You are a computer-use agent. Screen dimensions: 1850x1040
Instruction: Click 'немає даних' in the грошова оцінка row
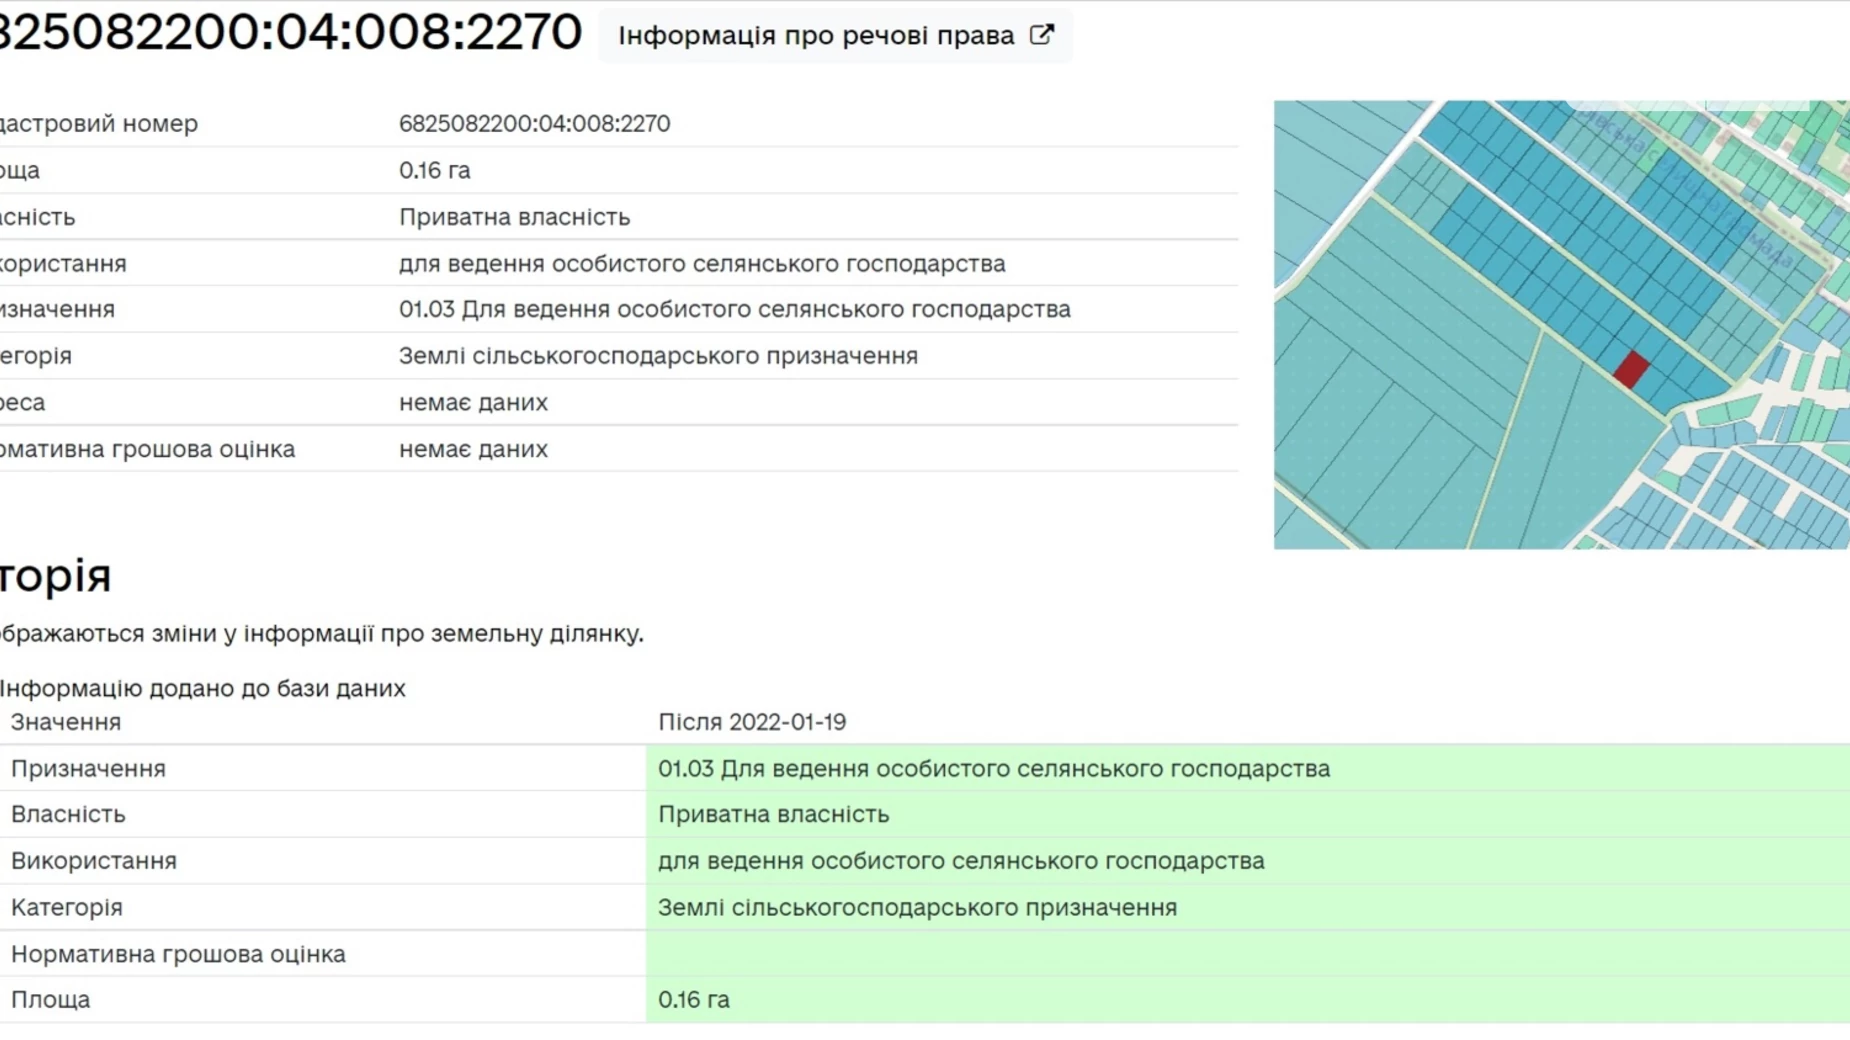pyautogui.click(x=473, y=449)
